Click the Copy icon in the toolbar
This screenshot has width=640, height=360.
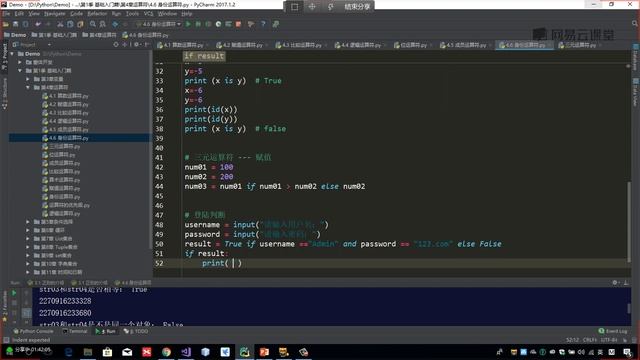click(x=70, y=24)
